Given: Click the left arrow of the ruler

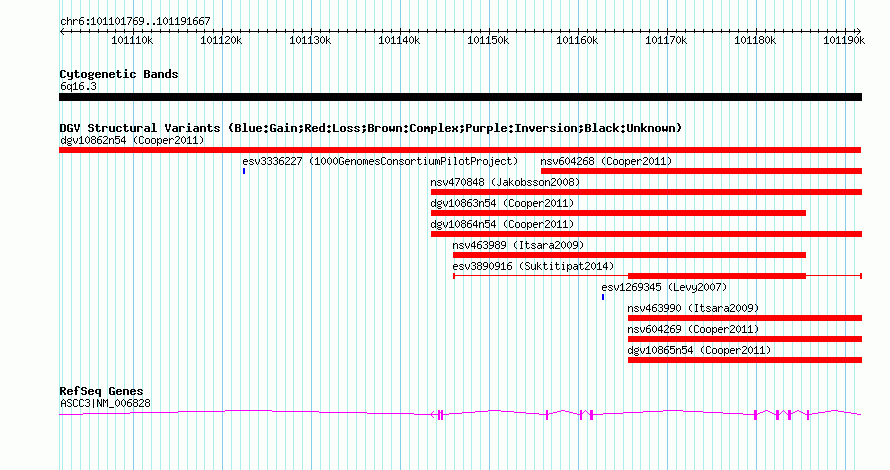Looking at the screenshot, I should coord(62,32).
